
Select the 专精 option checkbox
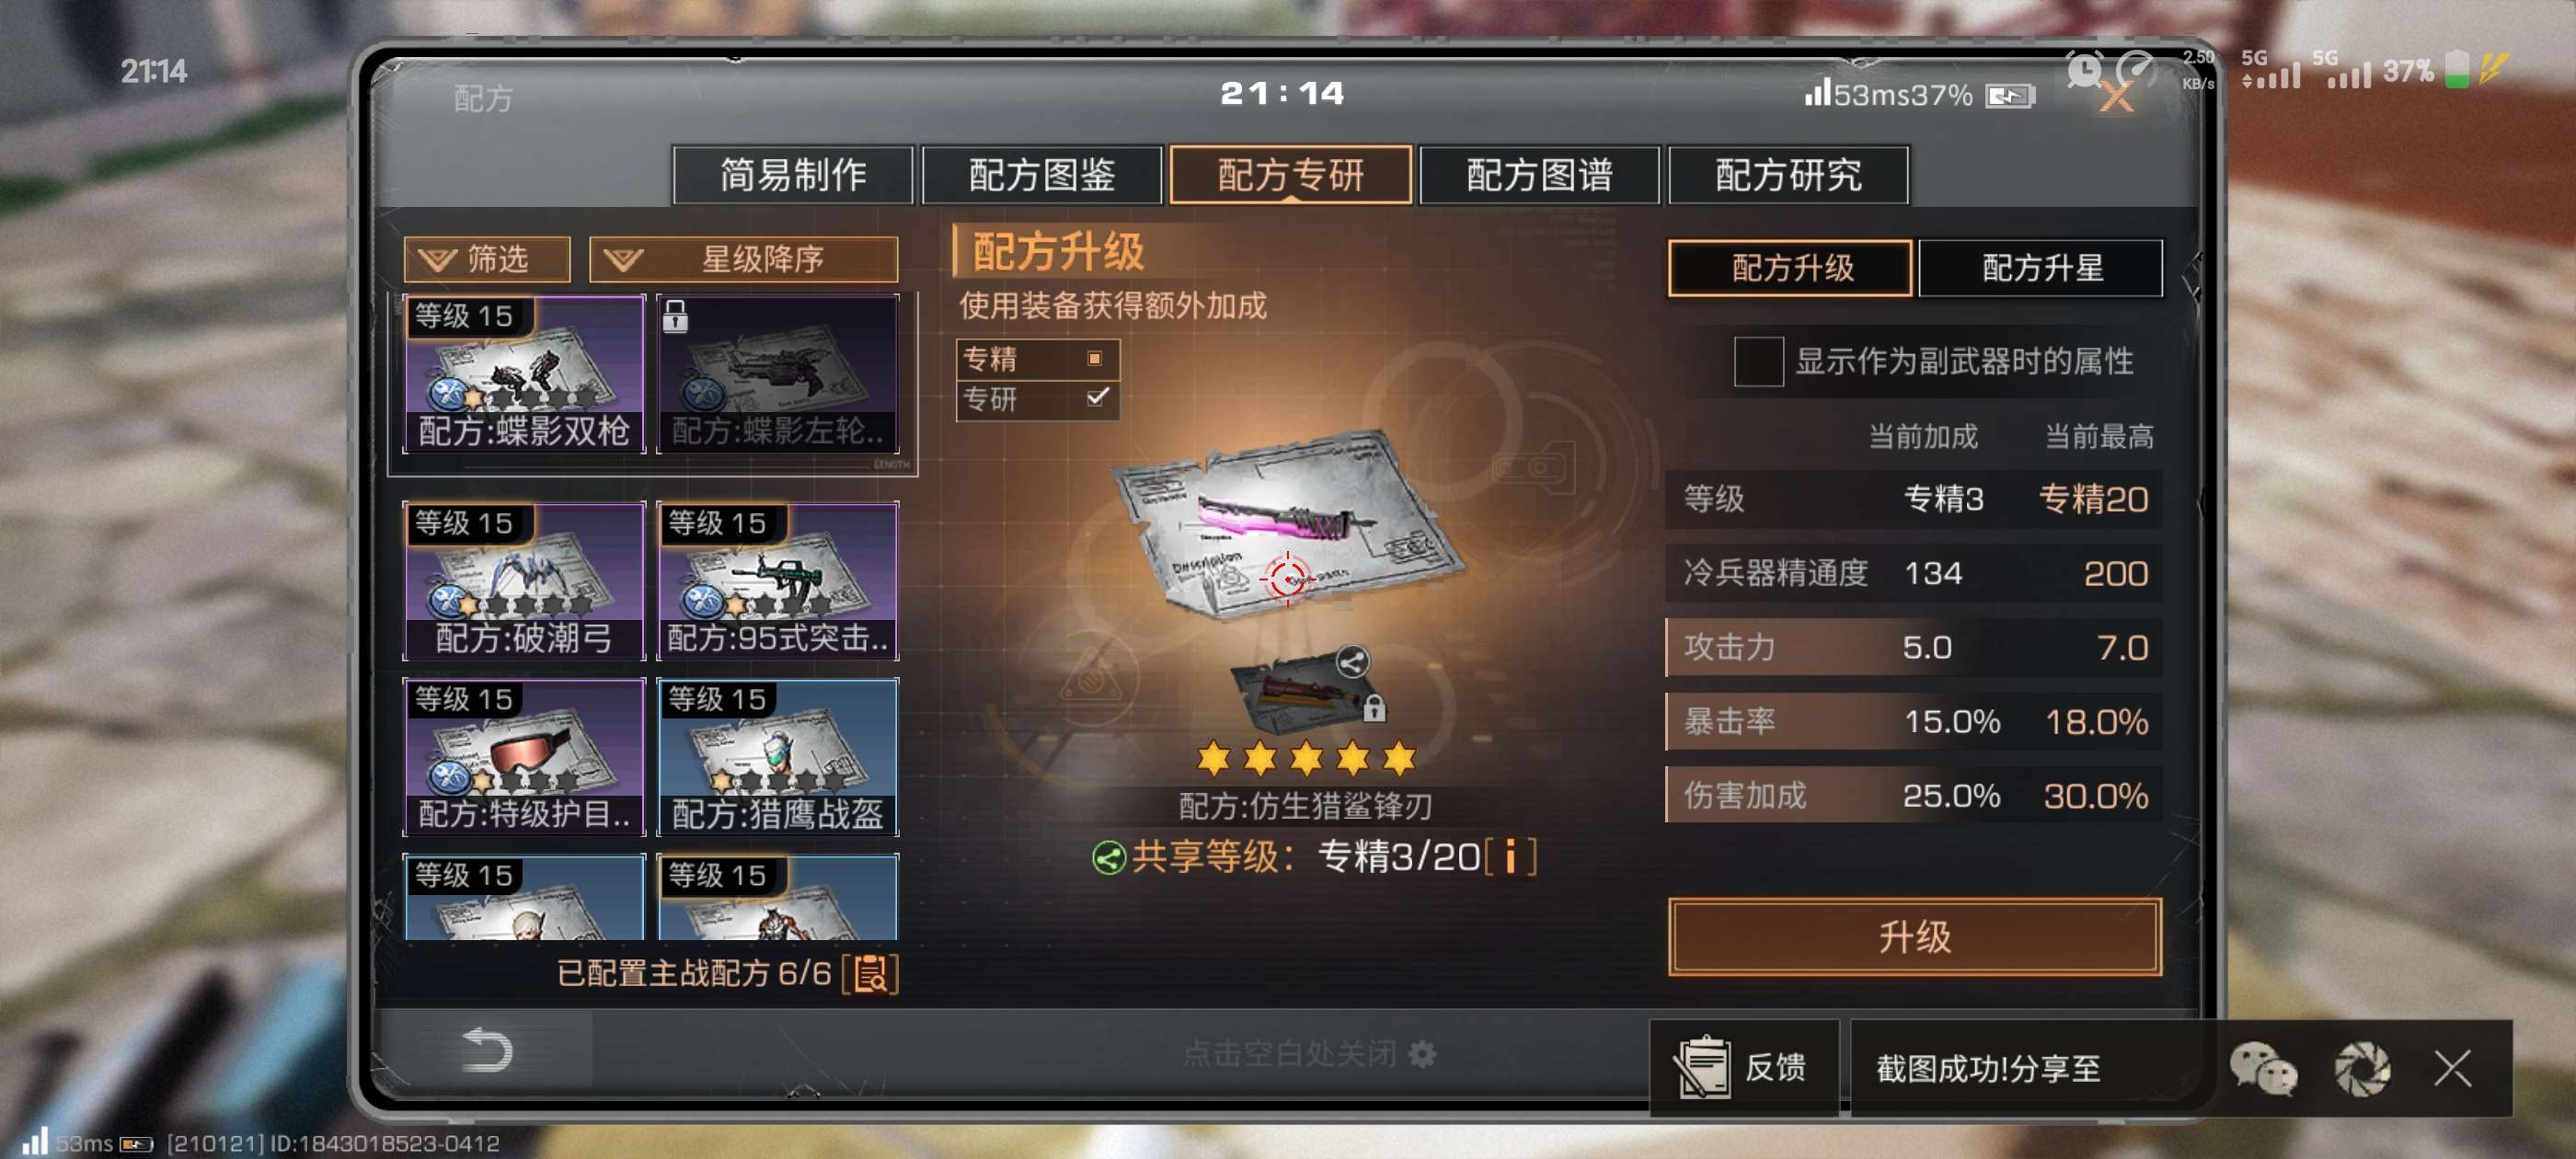point(1095,358)
